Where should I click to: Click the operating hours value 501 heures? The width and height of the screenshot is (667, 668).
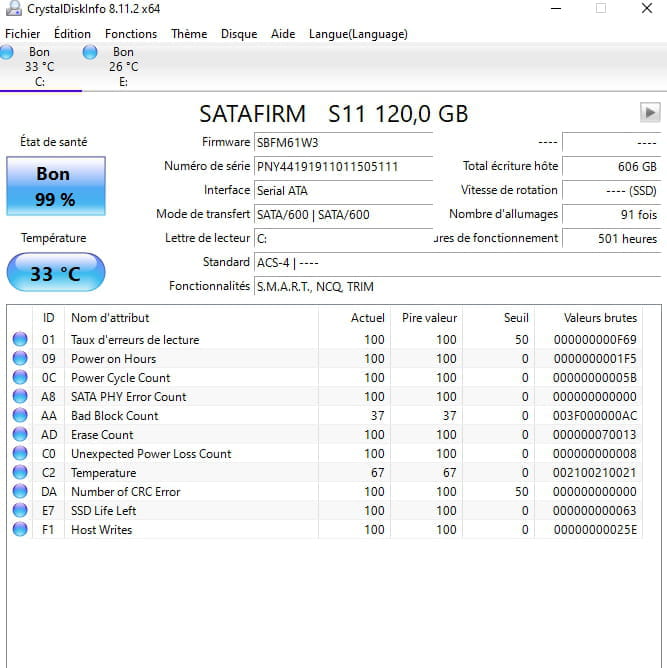coord(612,238)
